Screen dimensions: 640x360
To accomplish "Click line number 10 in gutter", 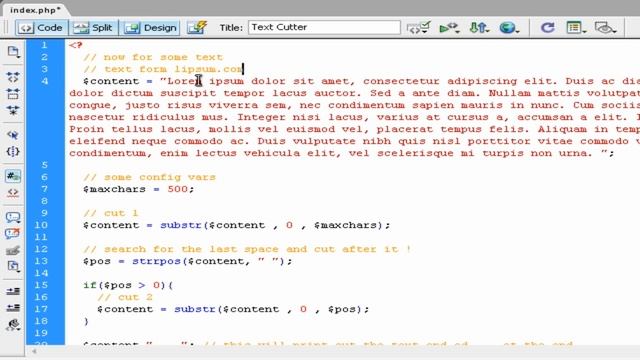I will pyautogui.click(x=41, y=225).
